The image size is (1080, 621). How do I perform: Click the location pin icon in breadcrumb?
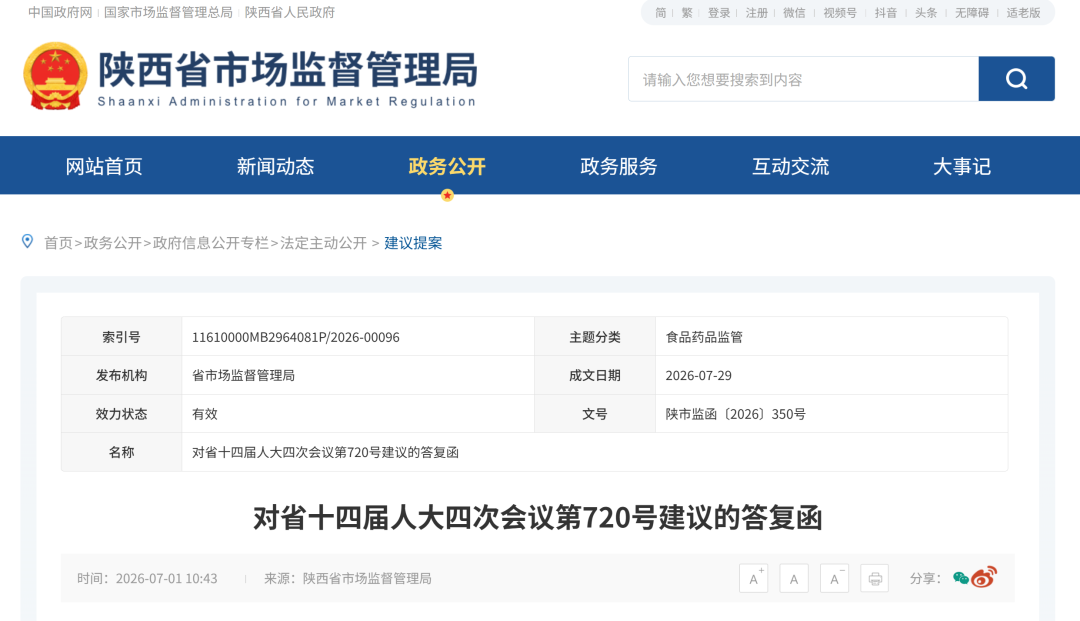[x=28, y=241]
